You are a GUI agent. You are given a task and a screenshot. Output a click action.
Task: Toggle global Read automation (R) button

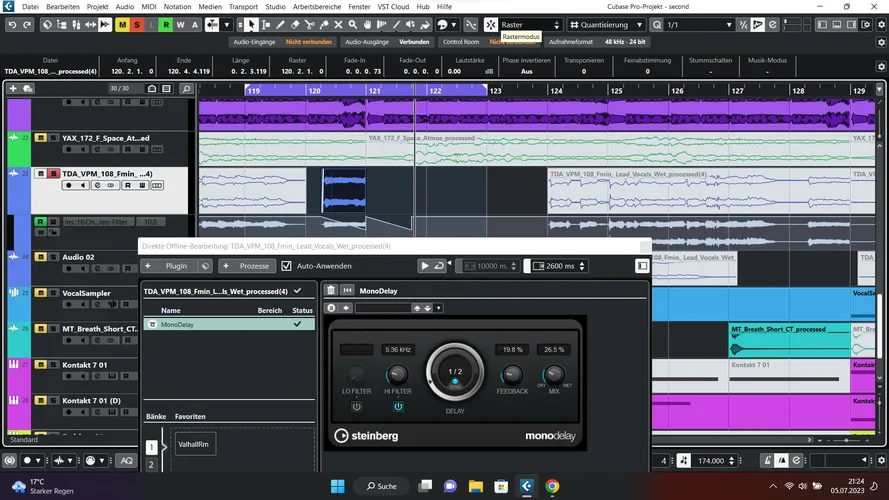click(166, 25)
